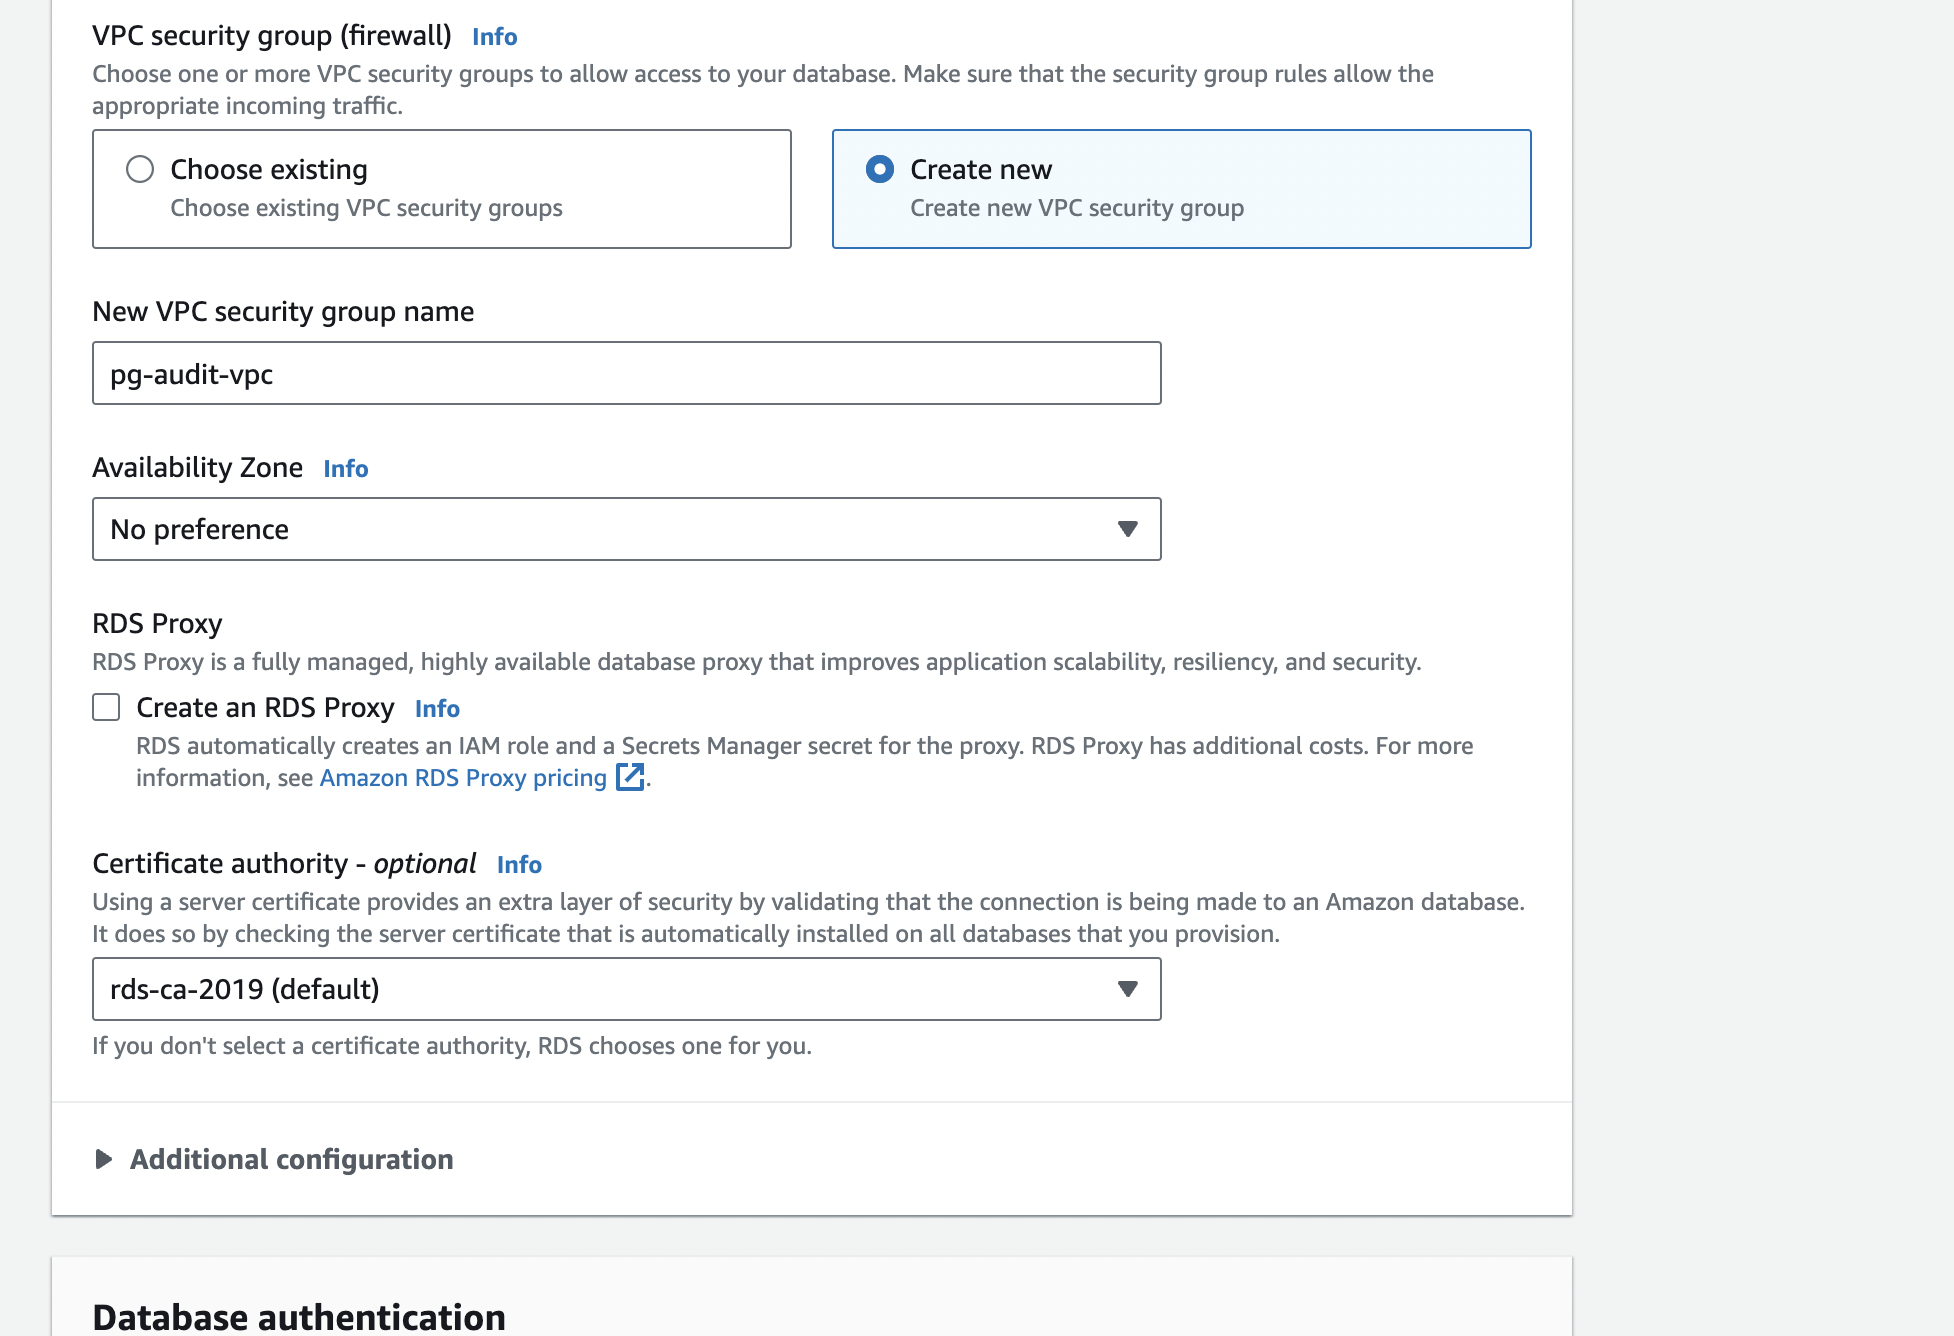This screenshot has width=1954, height=1336.
Task: Click the RDS Proxy section heading
Action: click(x=157, y=623)
